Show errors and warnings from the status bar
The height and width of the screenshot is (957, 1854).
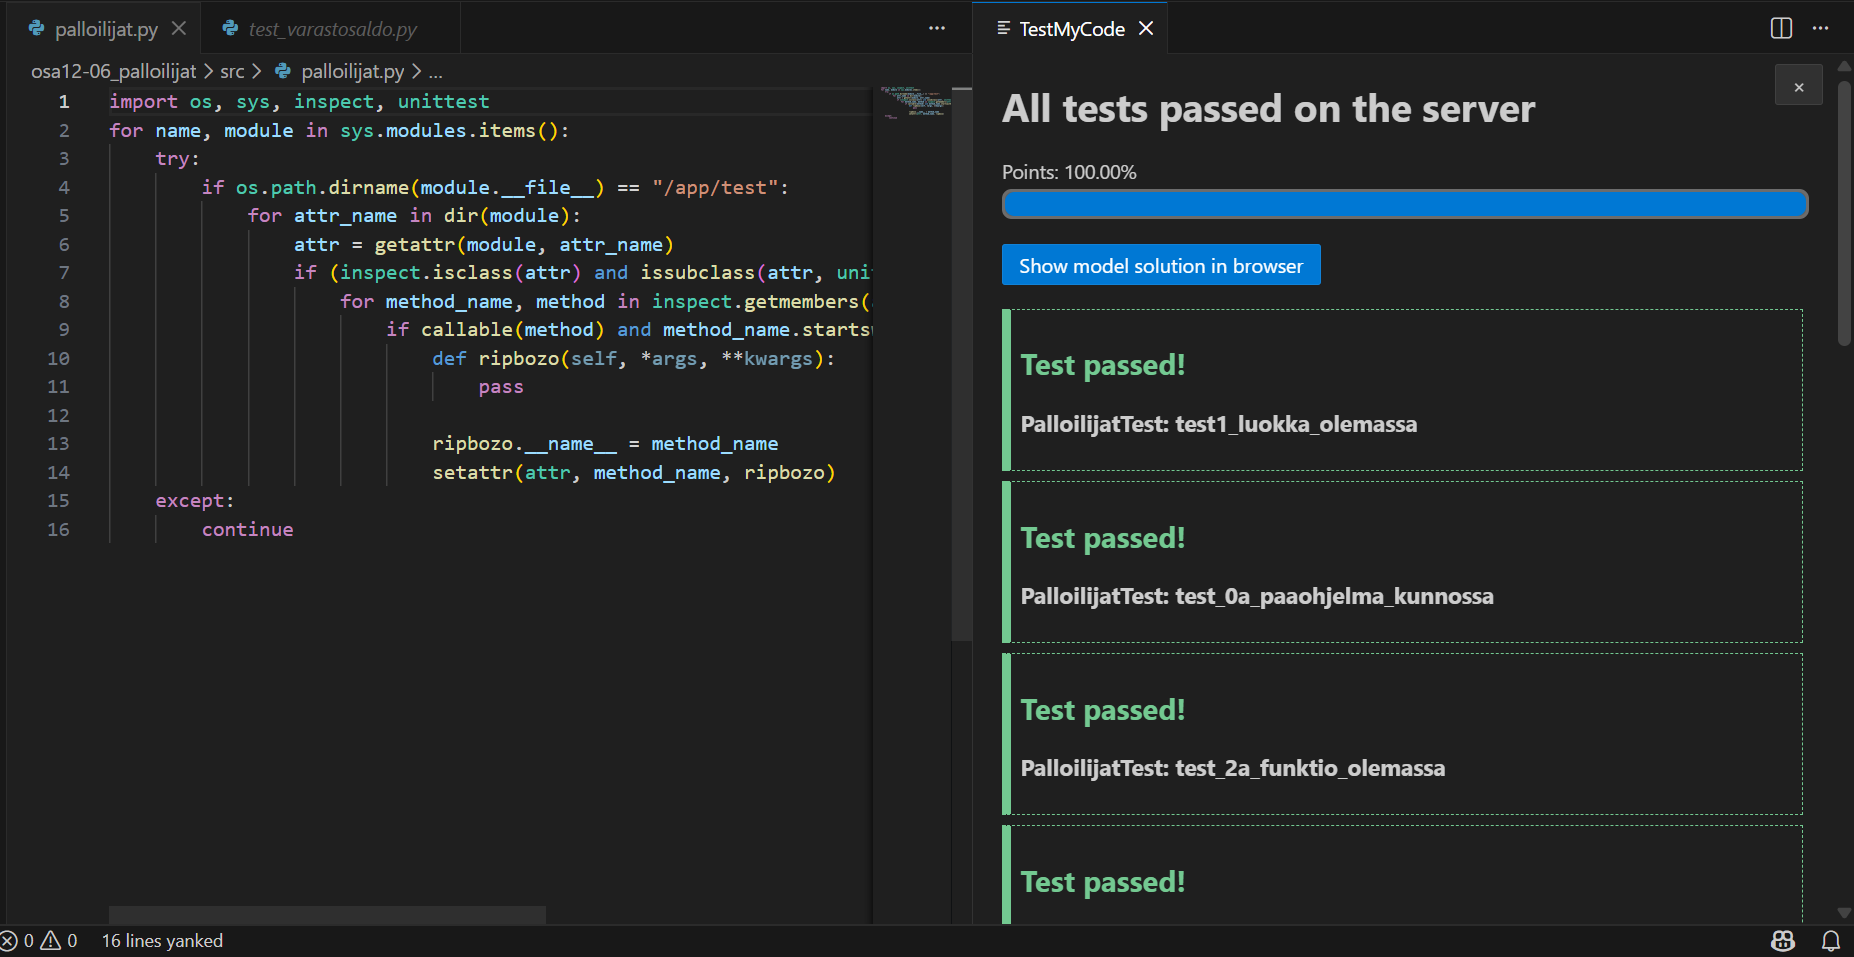[40, 940]
